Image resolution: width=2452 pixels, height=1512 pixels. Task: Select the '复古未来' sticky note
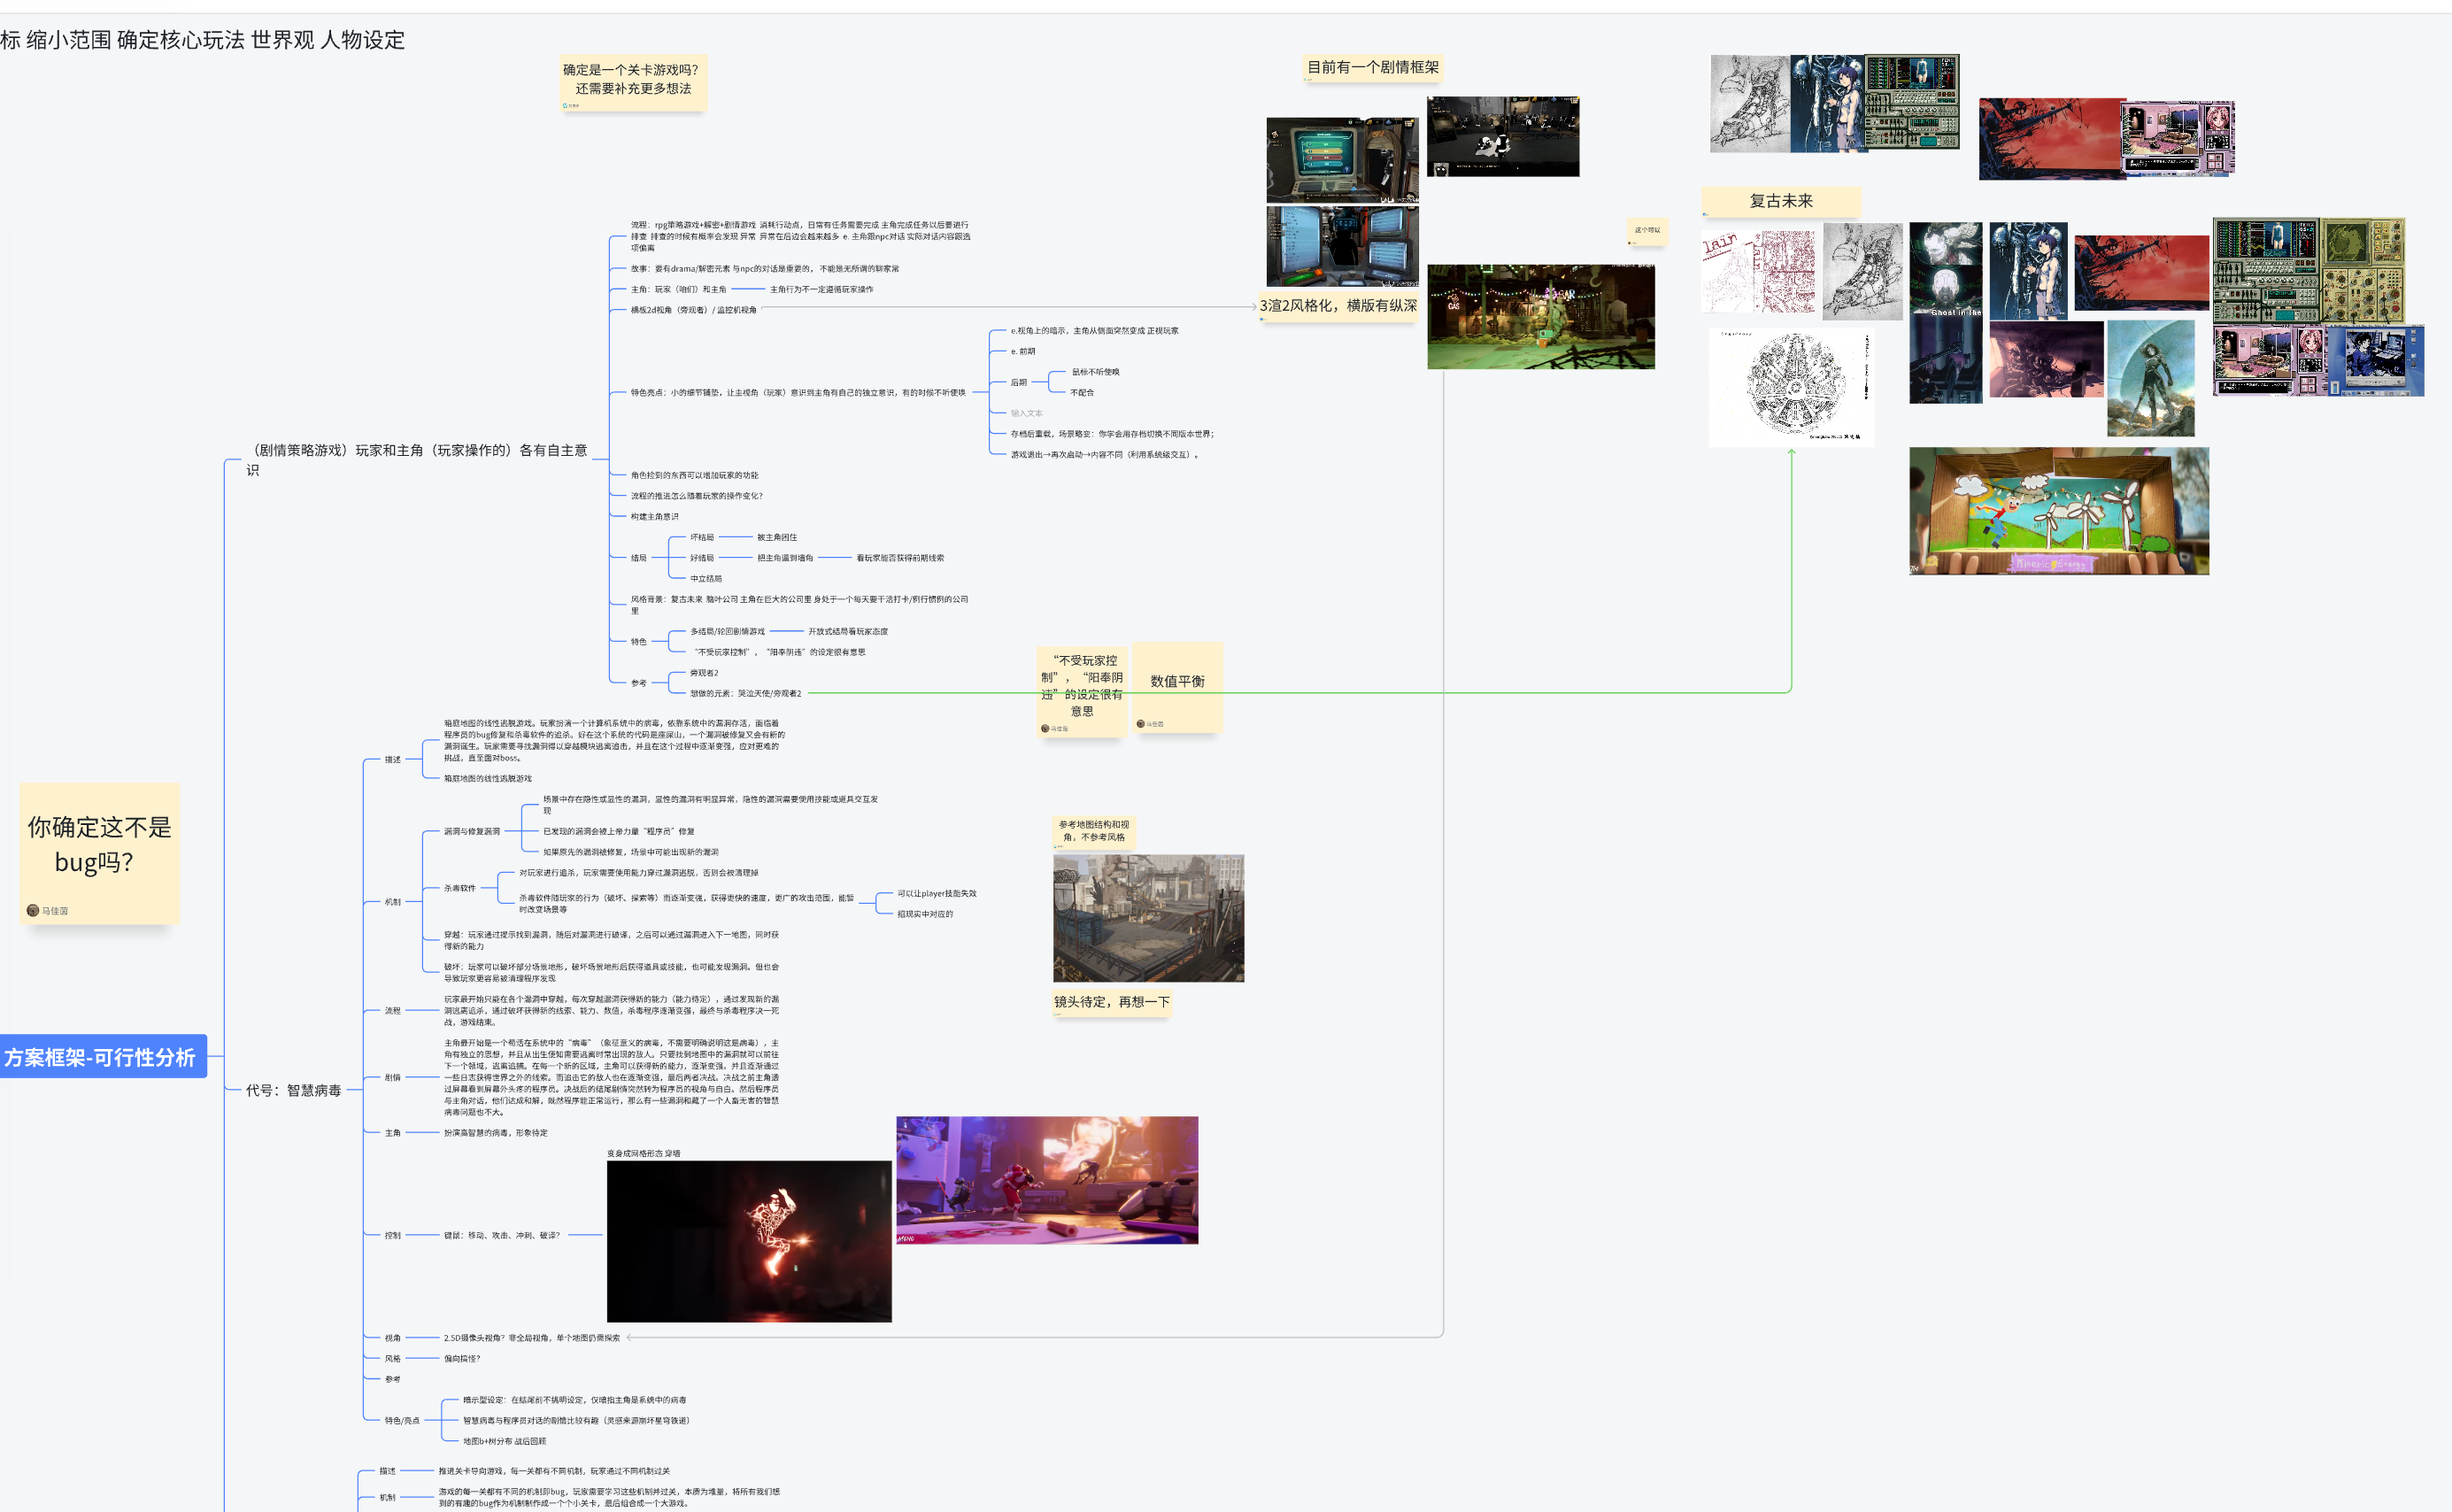coord(1780,201)
